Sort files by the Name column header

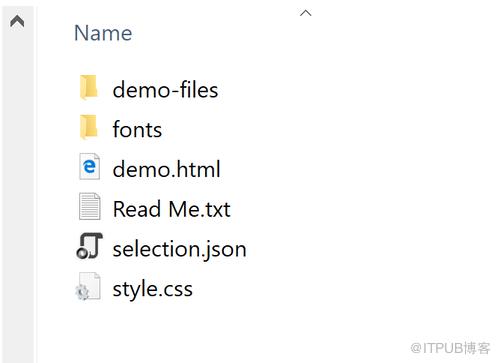tap(103, 33)
